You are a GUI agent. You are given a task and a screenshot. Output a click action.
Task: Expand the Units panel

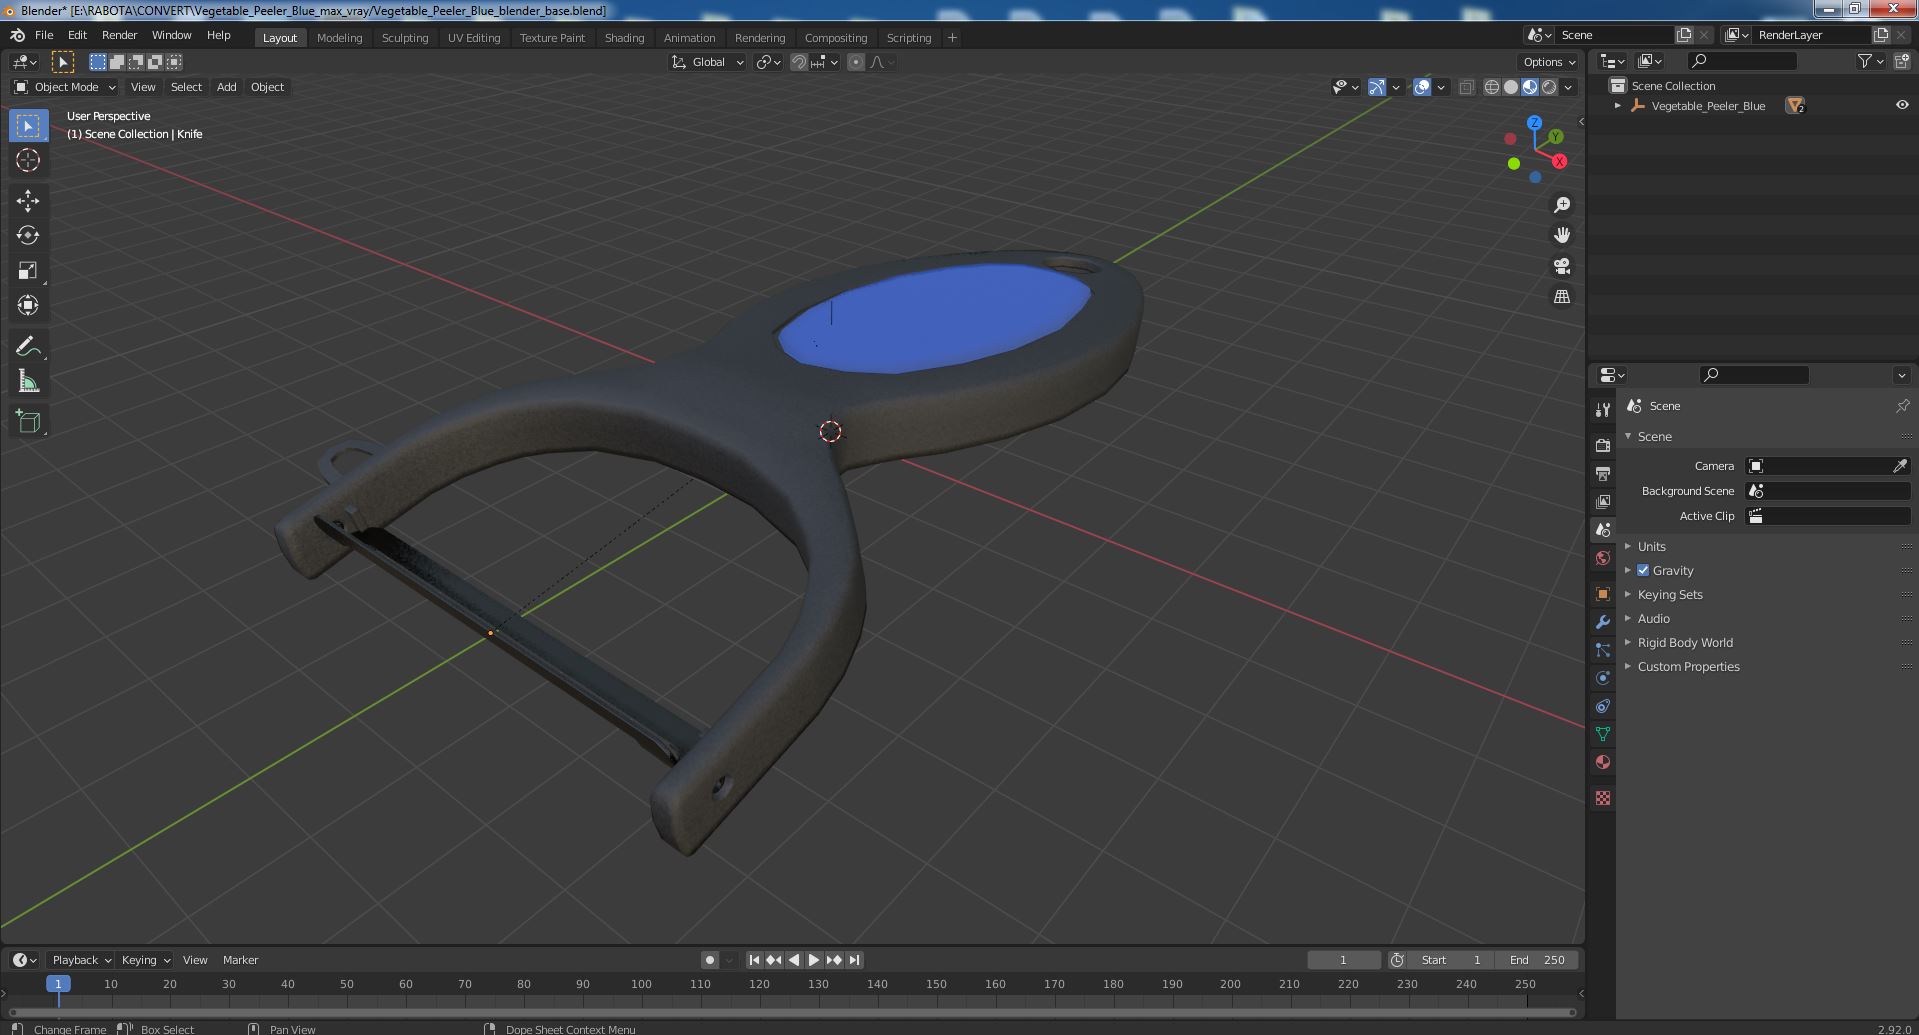pyautogui.click(x=1651, y=546)
